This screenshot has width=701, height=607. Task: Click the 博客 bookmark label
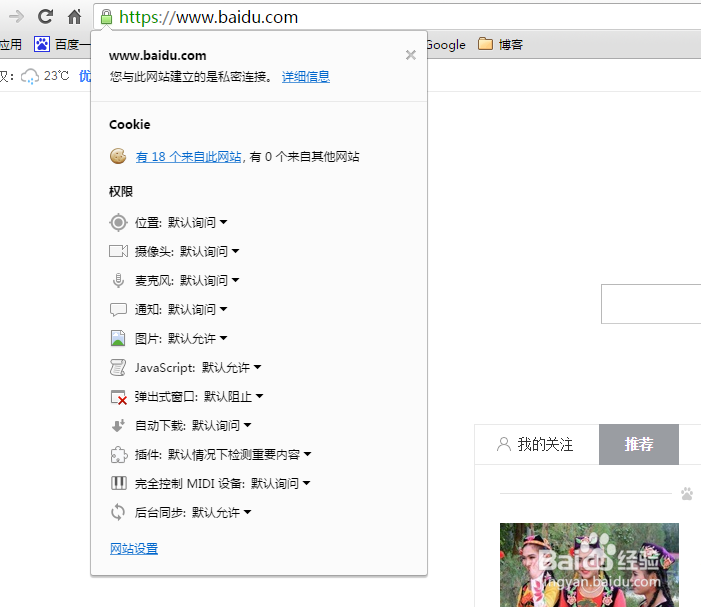pyautogui.click(x=511, y=44)
